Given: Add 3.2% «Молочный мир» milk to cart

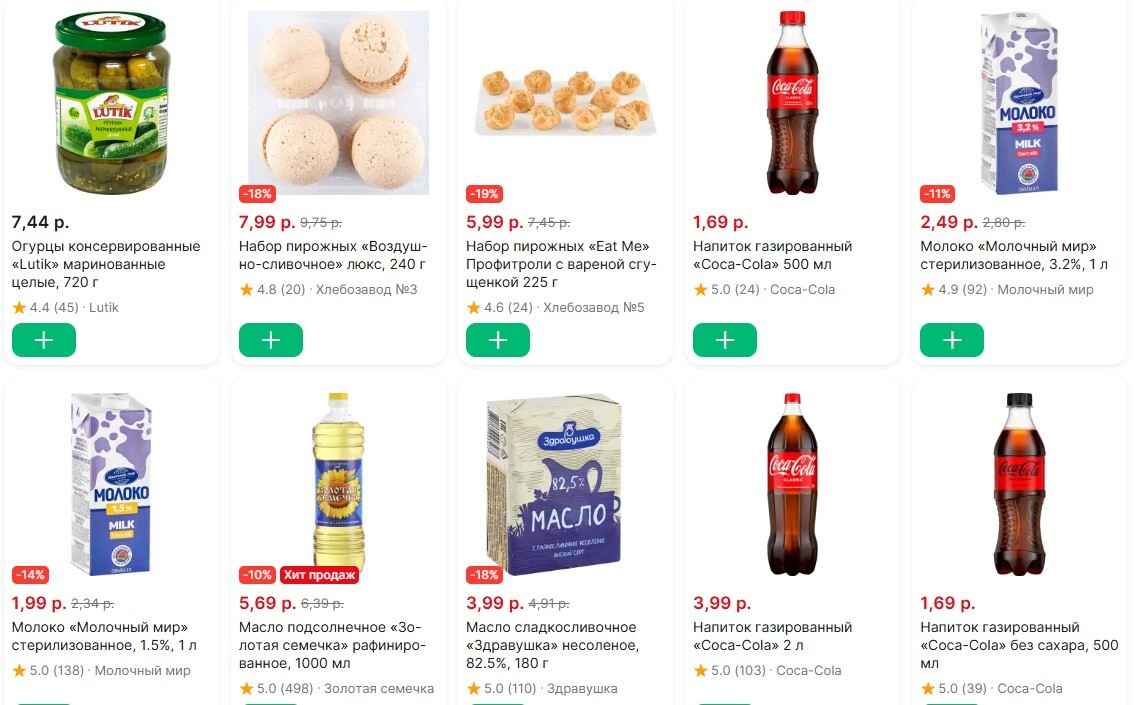Looking at the screenshot, I should pos(952,340).
